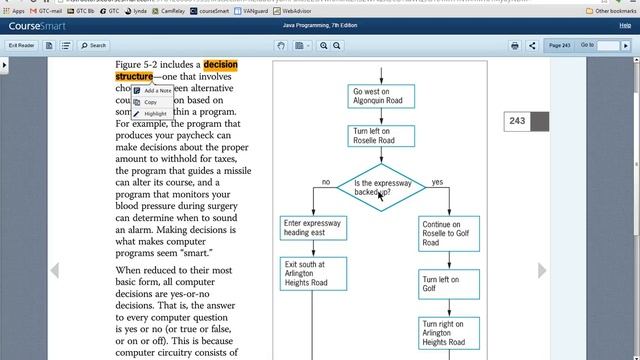This screenshot has width=640, height=360.
Task: Open the page notes icon in toolbar
Action: tap(49, 45)
